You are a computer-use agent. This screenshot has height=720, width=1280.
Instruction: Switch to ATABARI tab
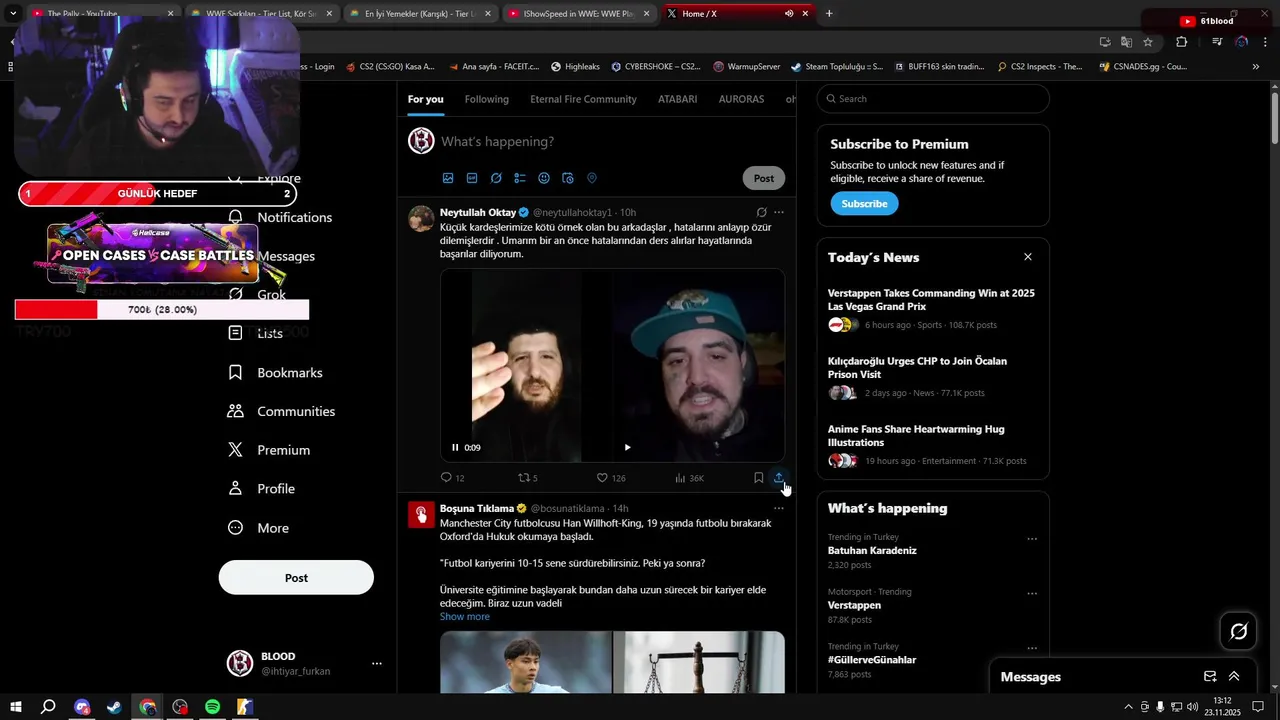pyautogui.click(x=678, y=99)
